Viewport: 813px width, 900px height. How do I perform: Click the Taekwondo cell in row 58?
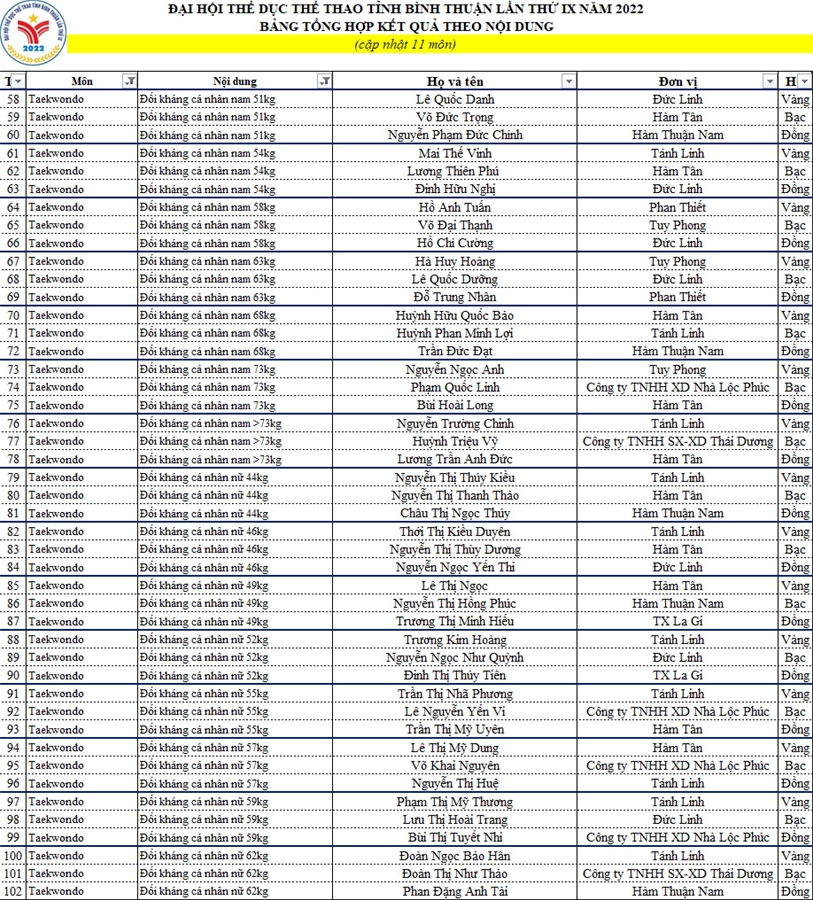tap(80, 99)
